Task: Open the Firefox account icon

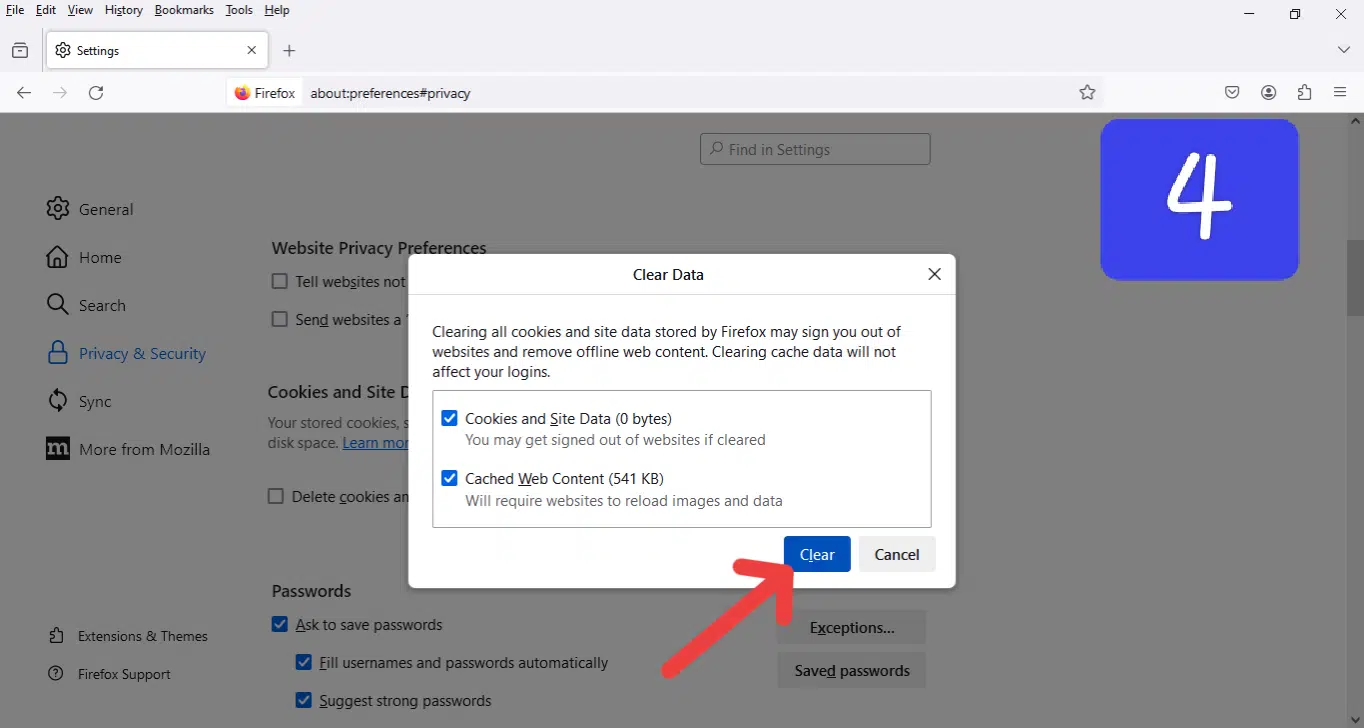Action: pos(1268,93)
